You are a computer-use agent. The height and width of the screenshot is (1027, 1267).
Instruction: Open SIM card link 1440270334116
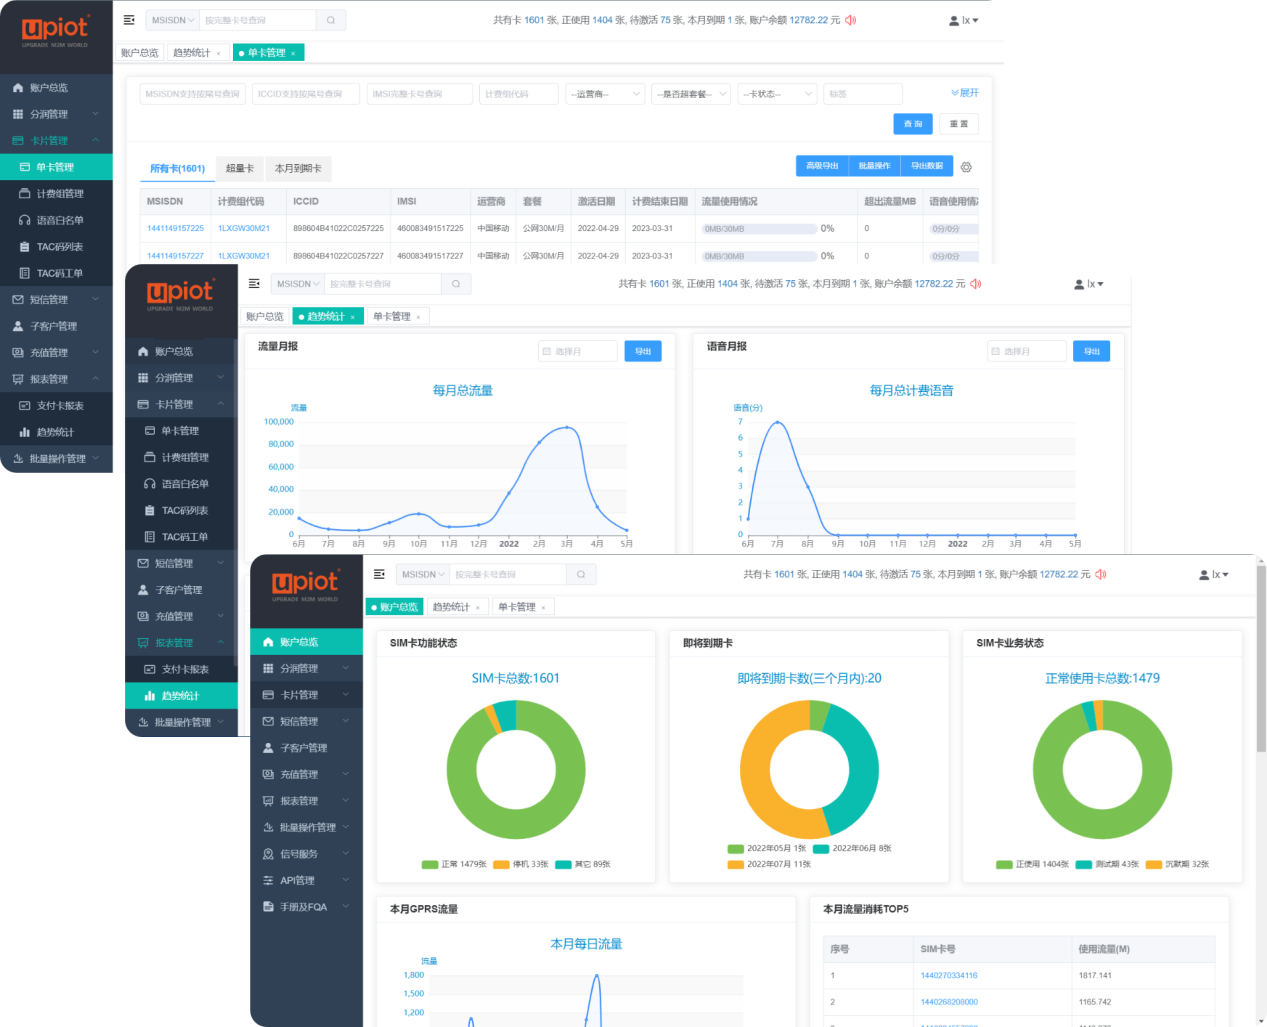pos(949,975)
